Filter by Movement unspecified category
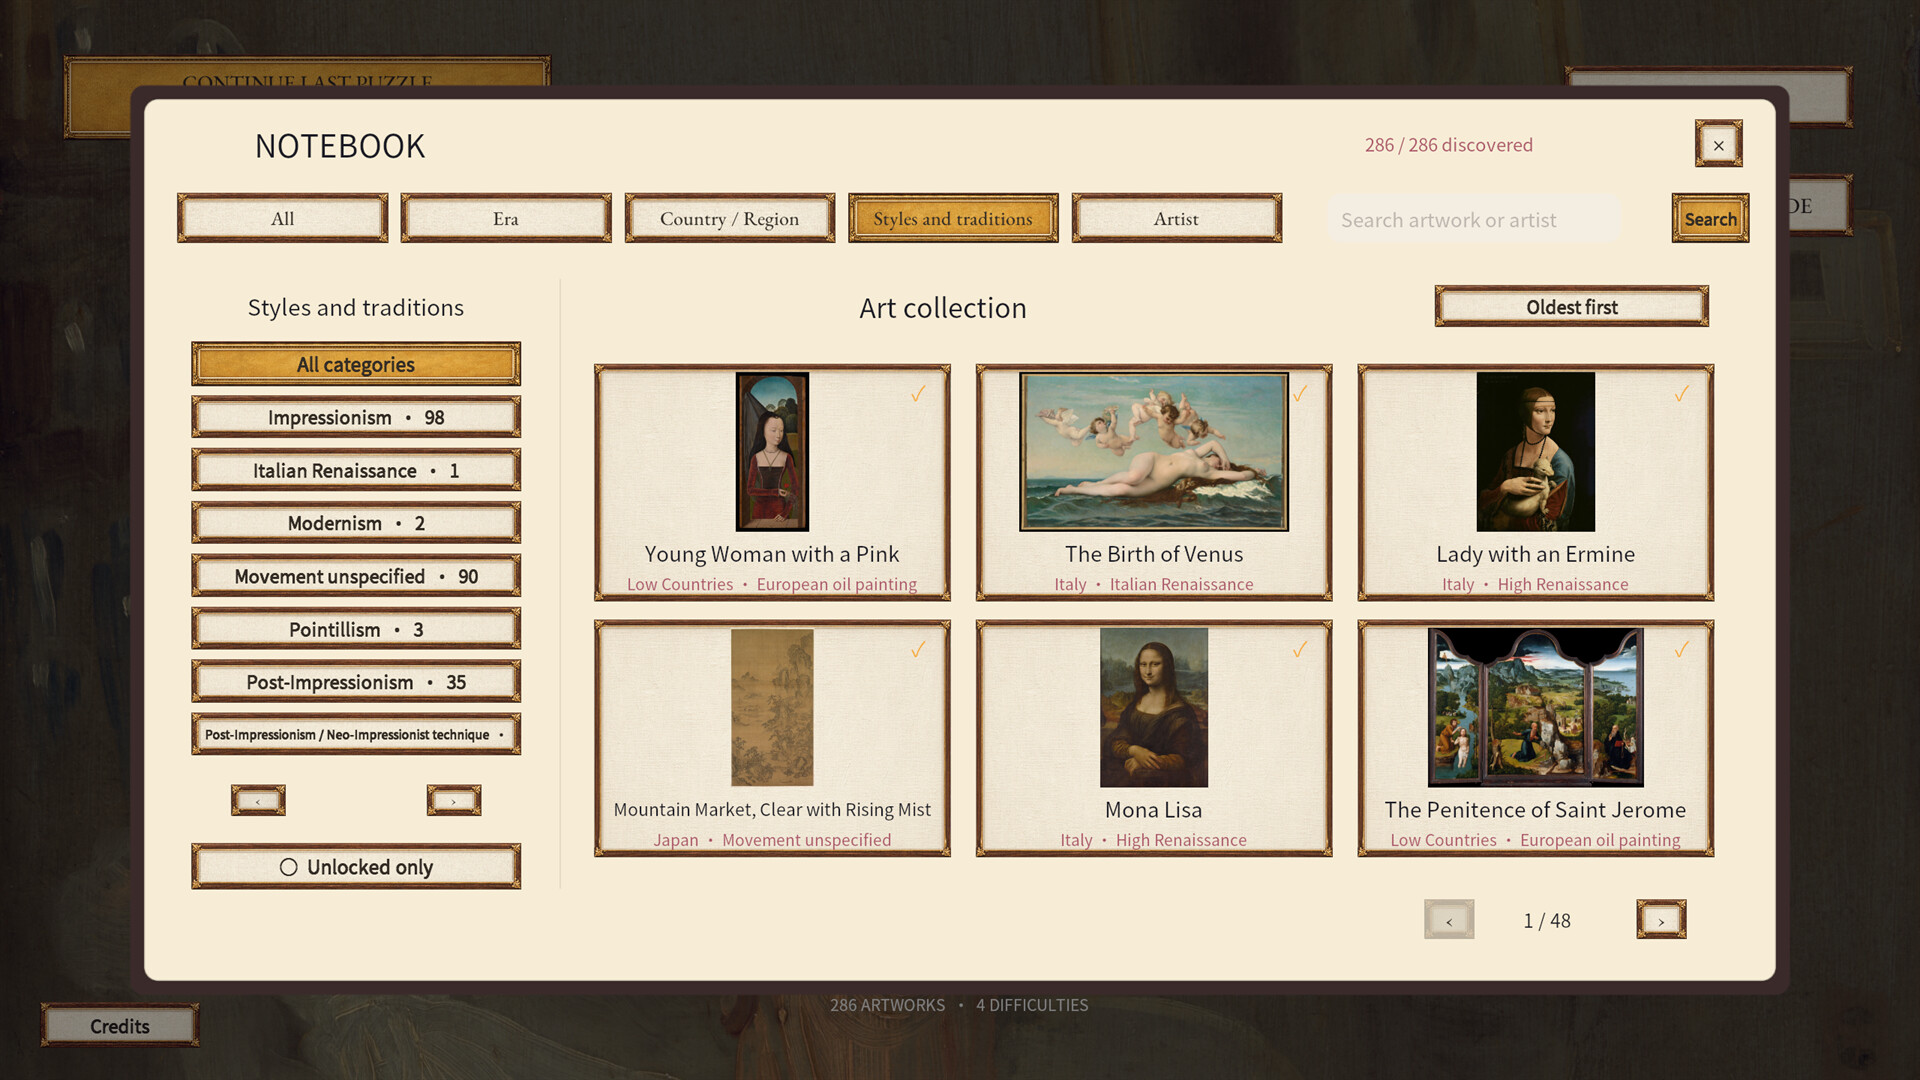 click(356, 576)
